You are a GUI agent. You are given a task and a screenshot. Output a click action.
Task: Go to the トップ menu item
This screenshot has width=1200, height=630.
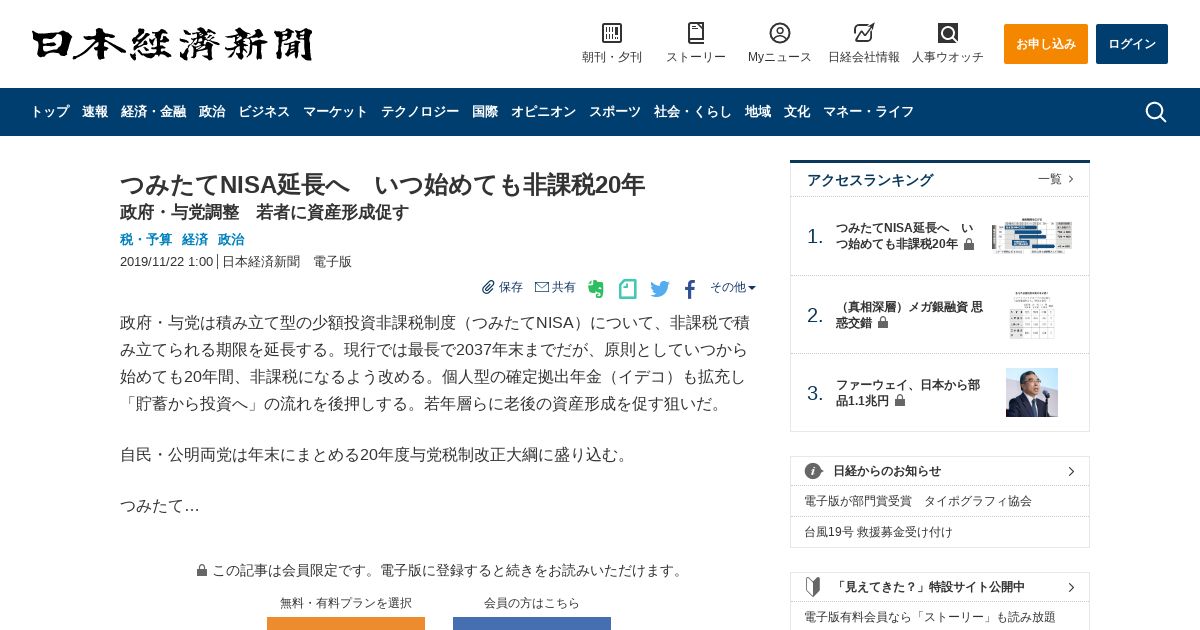[50, 112]
